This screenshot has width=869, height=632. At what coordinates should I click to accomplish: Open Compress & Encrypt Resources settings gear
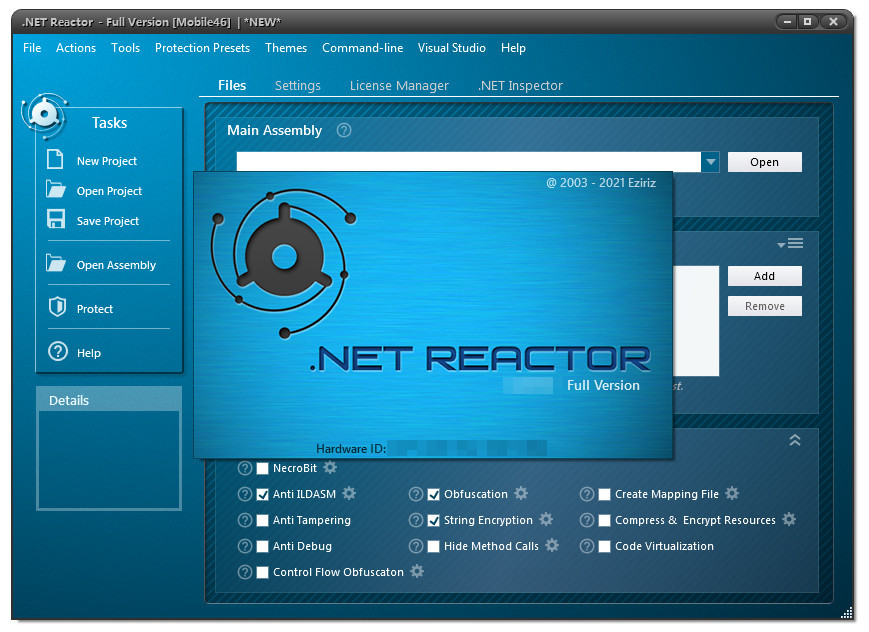[x=789, y=519]
